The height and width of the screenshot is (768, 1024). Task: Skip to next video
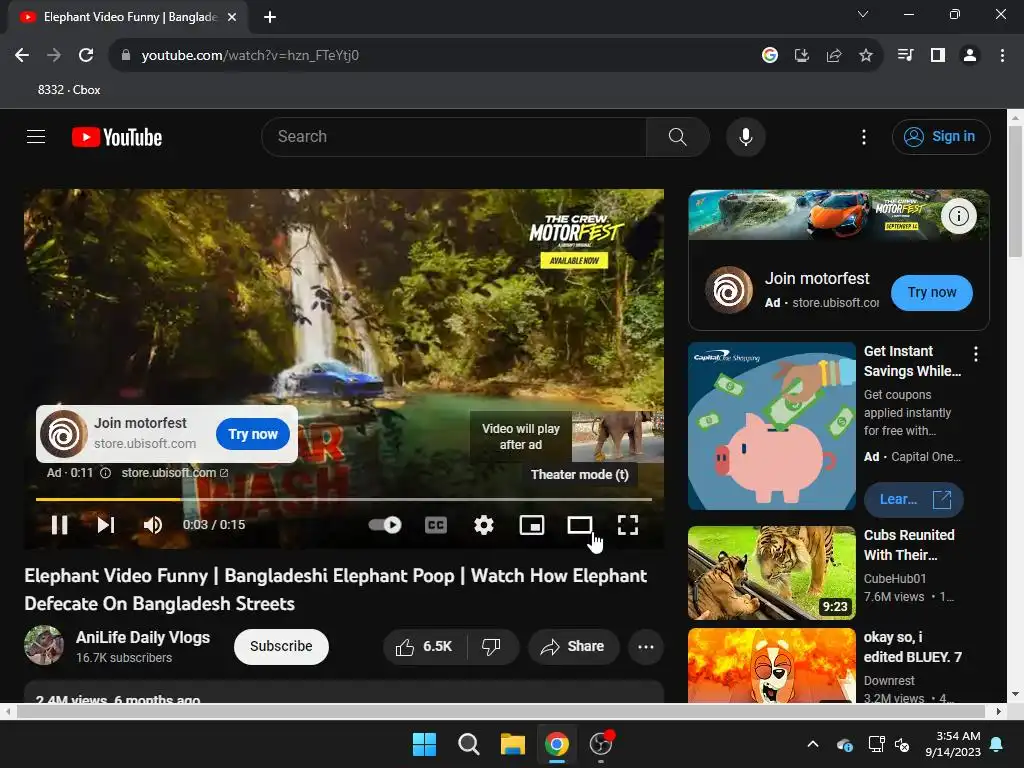106,525
